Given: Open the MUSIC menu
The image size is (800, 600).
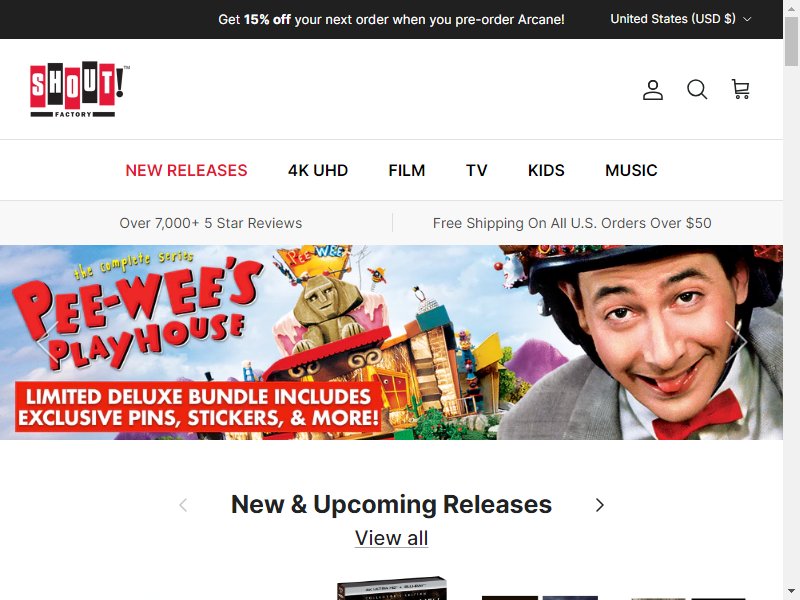Looking at the screenshot, I should pyautogui.click(x=631, y=170).
